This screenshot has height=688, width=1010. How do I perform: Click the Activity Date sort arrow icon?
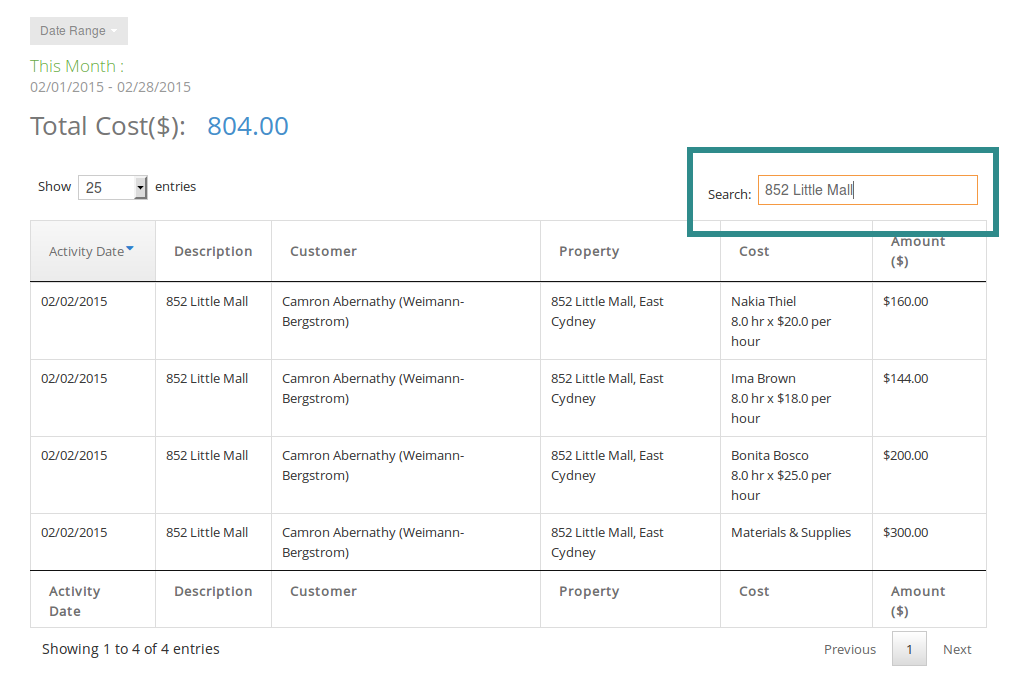[x=130, y=248]
